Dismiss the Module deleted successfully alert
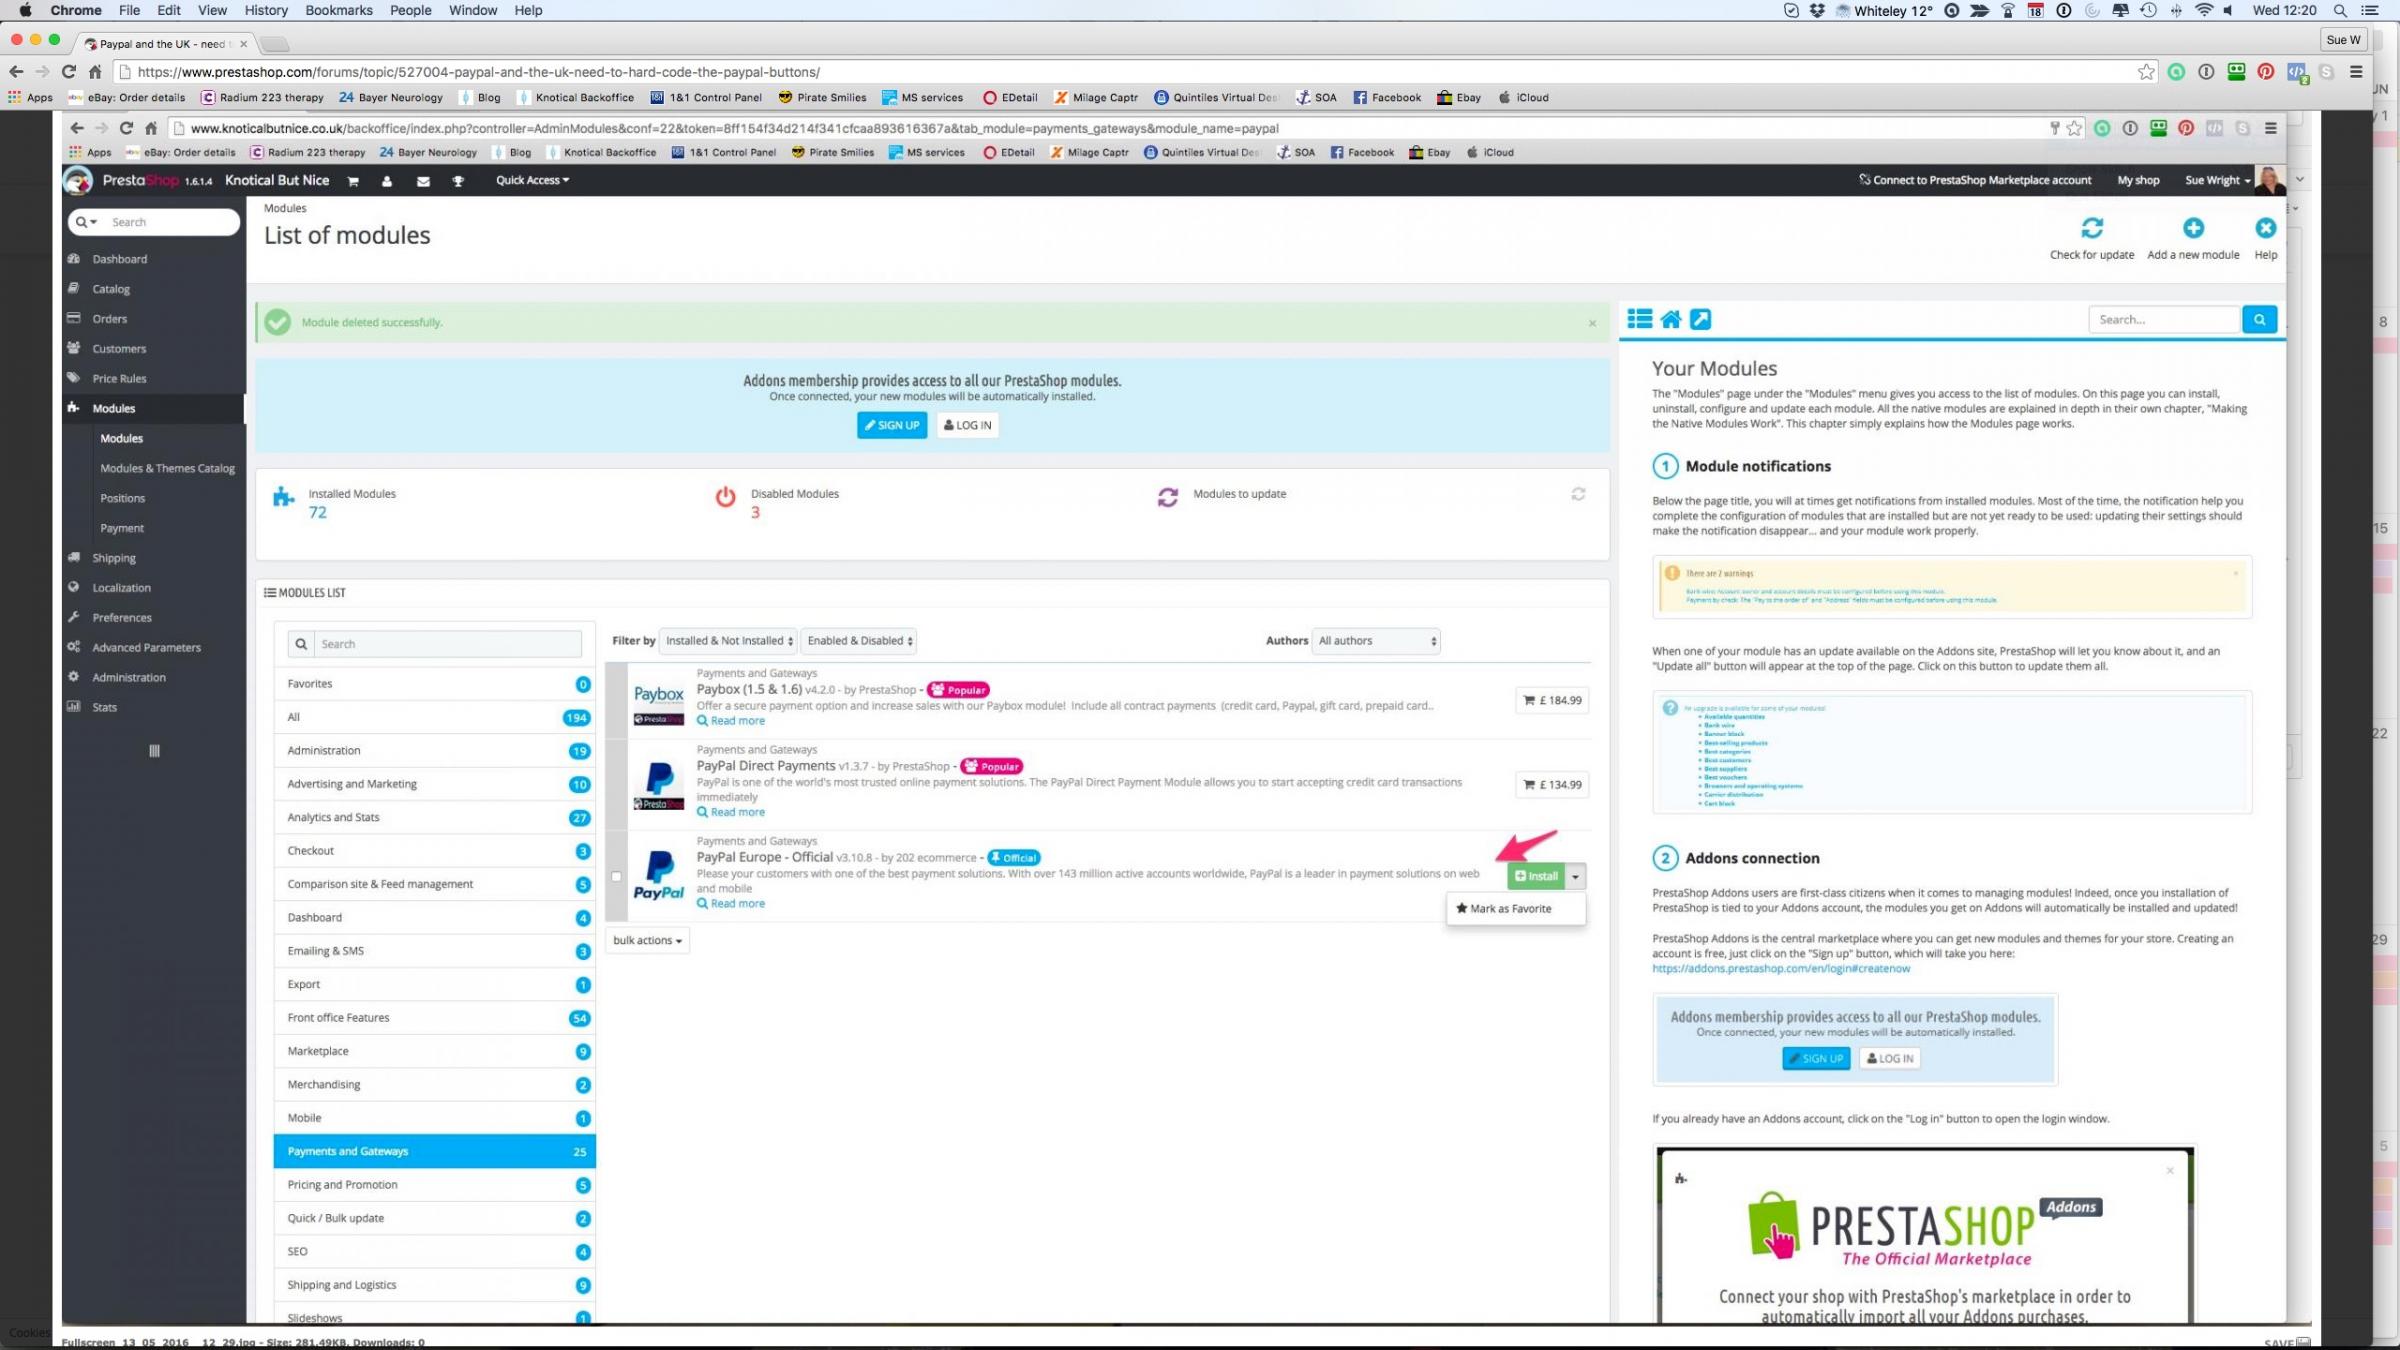 coord(1592,323)
